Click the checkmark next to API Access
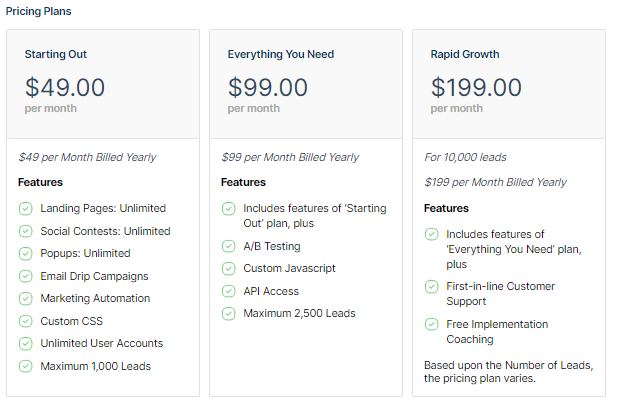Viewport: 617px width, 404px height. 229,291
